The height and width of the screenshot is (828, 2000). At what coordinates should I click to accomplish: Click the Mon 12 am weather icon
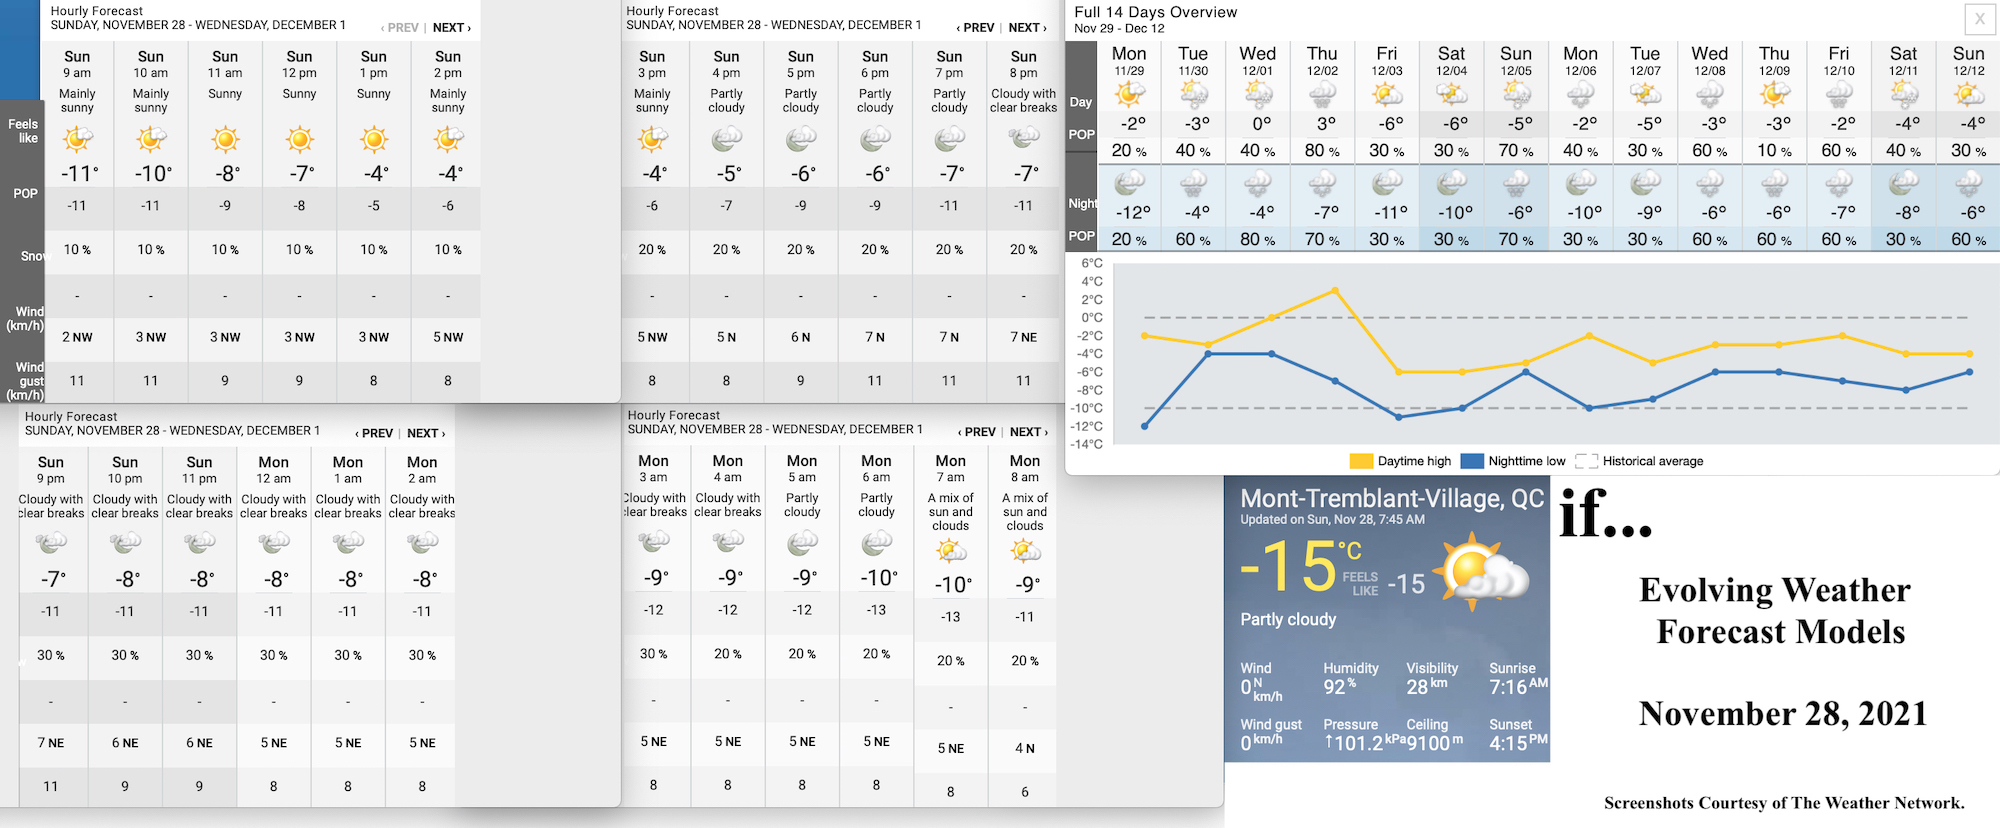pyautogui.click(x=274, y=543)
